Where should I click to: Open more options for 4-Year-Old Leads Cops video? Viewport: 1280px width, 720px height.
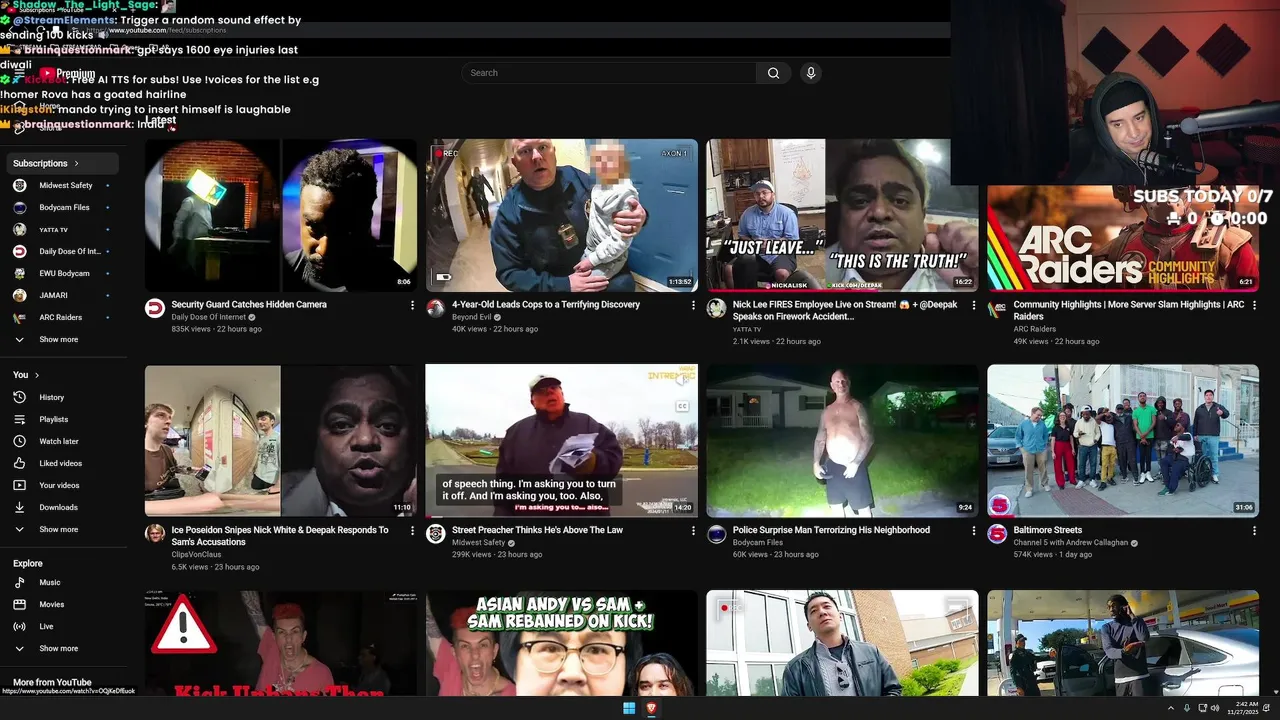[x=693, y=305]
